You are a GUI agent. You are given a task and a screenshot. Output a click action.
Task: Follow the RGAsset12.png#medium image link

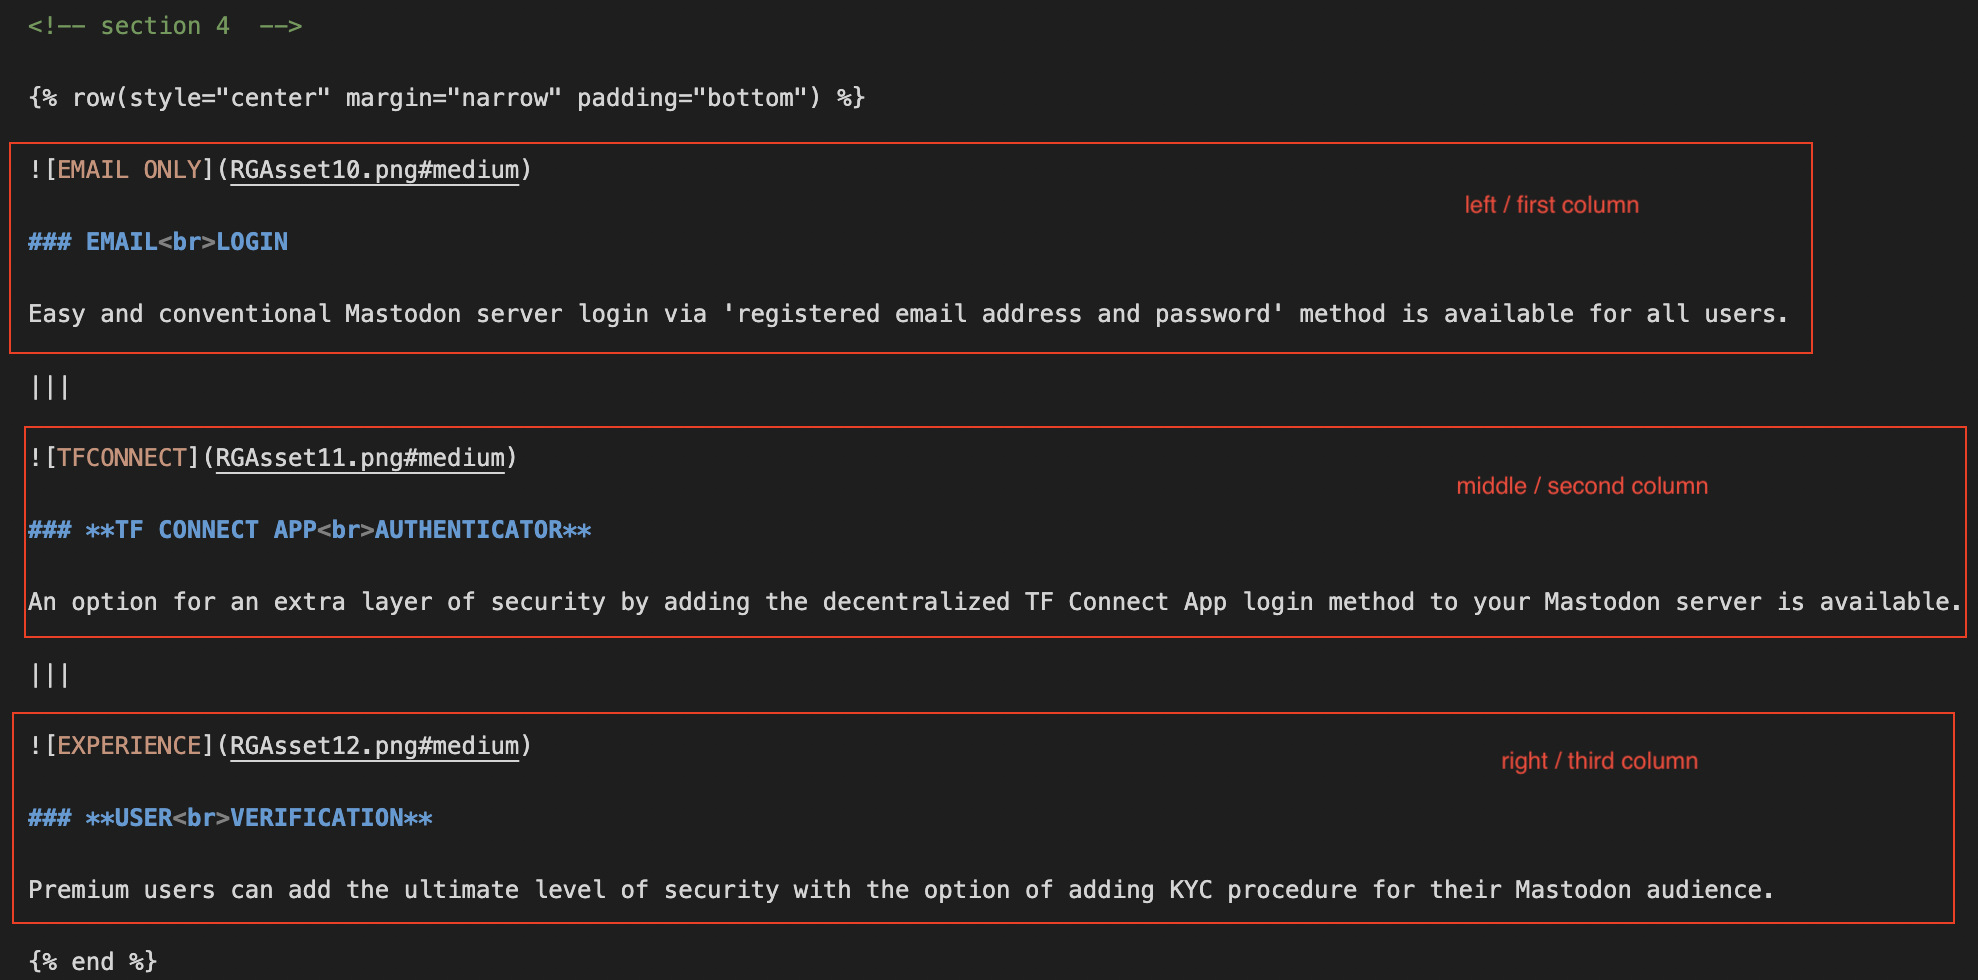(374, 746)
